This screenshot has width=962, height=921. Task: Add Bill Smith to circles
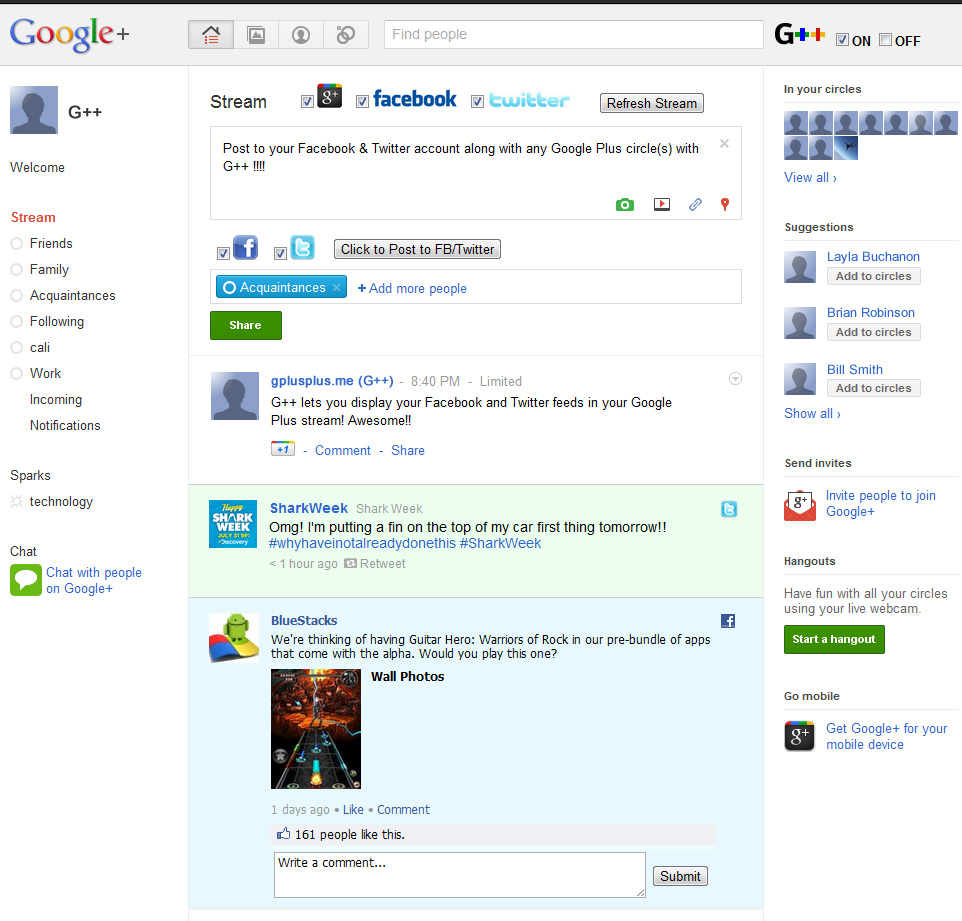[x=874, y=388]
